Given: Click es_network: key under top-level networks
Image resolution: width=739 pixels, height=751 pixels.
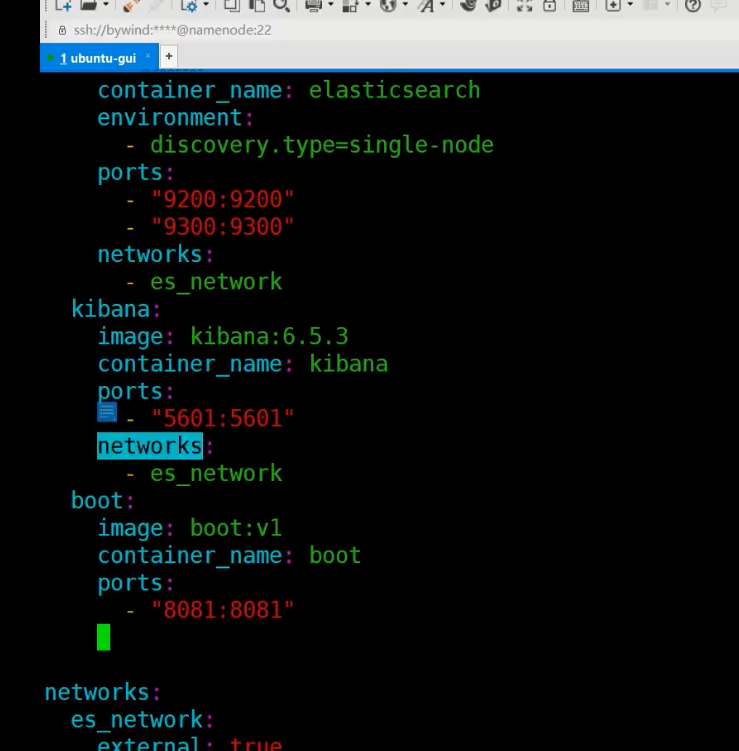Looking at the screenshot, I should click(x=142, y=720).
